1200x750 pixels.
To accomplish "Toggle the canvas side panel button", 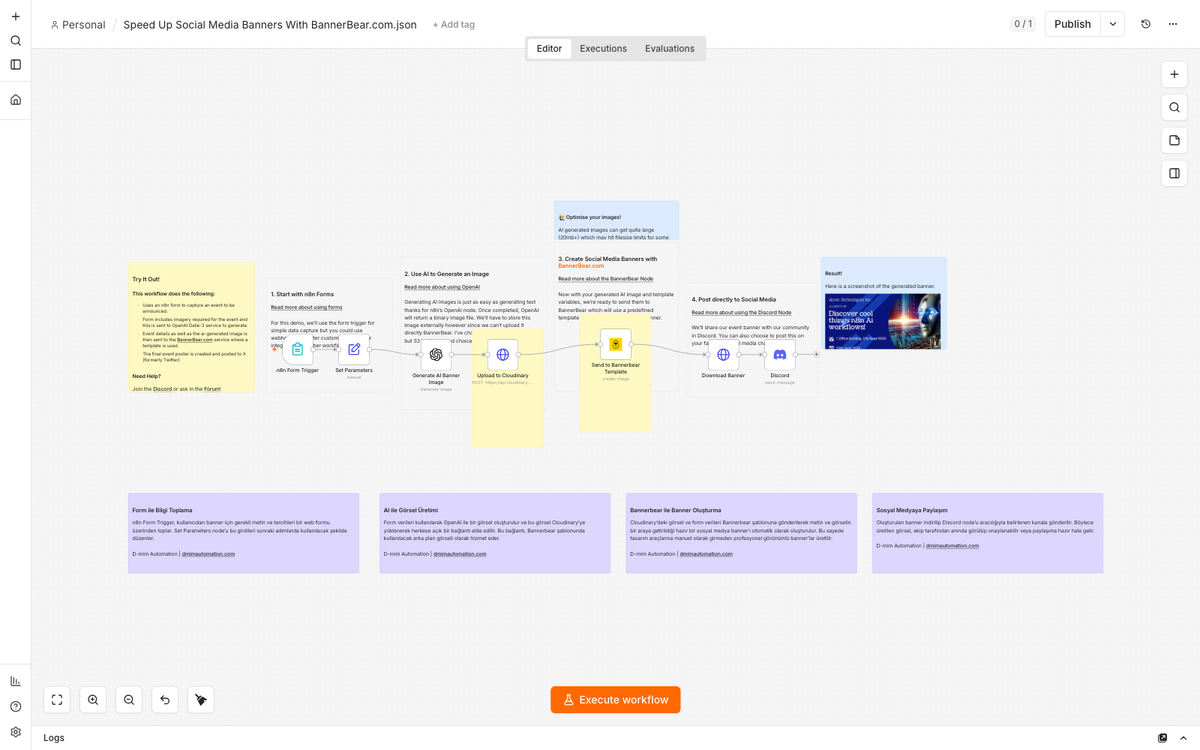I will (1174, 173).
